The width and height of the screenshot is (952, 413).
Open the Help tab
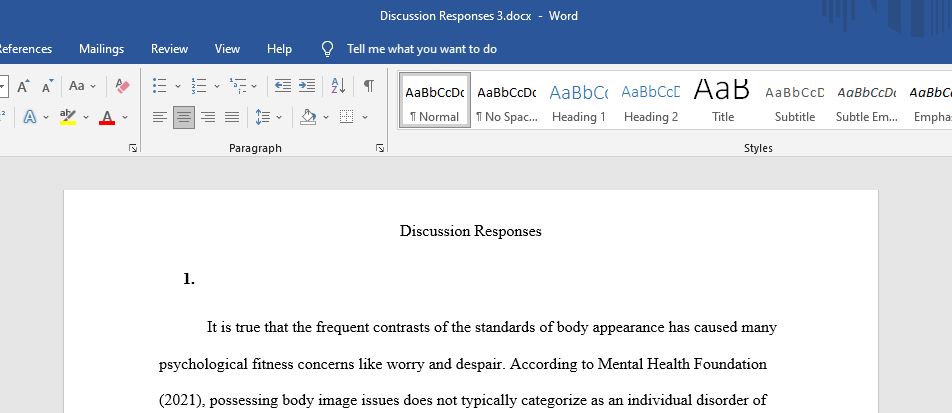click(279, 49)
